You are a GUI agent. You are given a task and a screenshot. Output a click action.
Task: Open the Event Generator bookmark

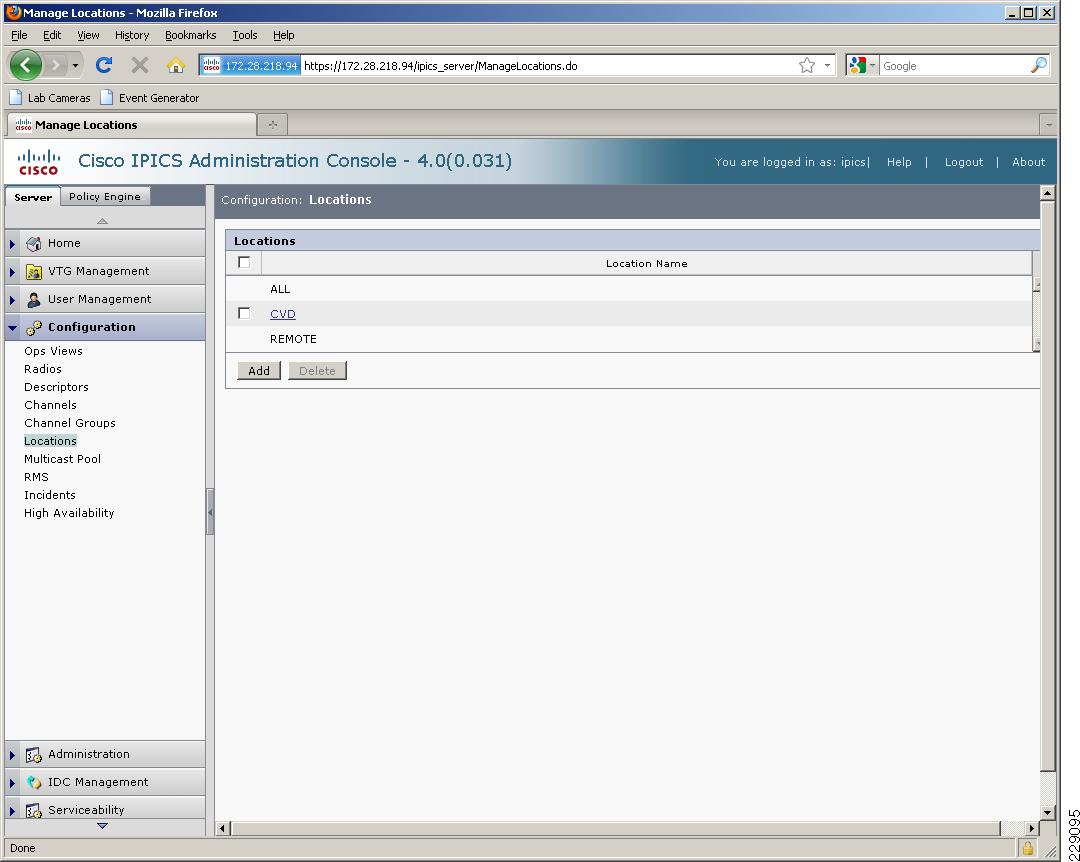[x=149, y=98]
